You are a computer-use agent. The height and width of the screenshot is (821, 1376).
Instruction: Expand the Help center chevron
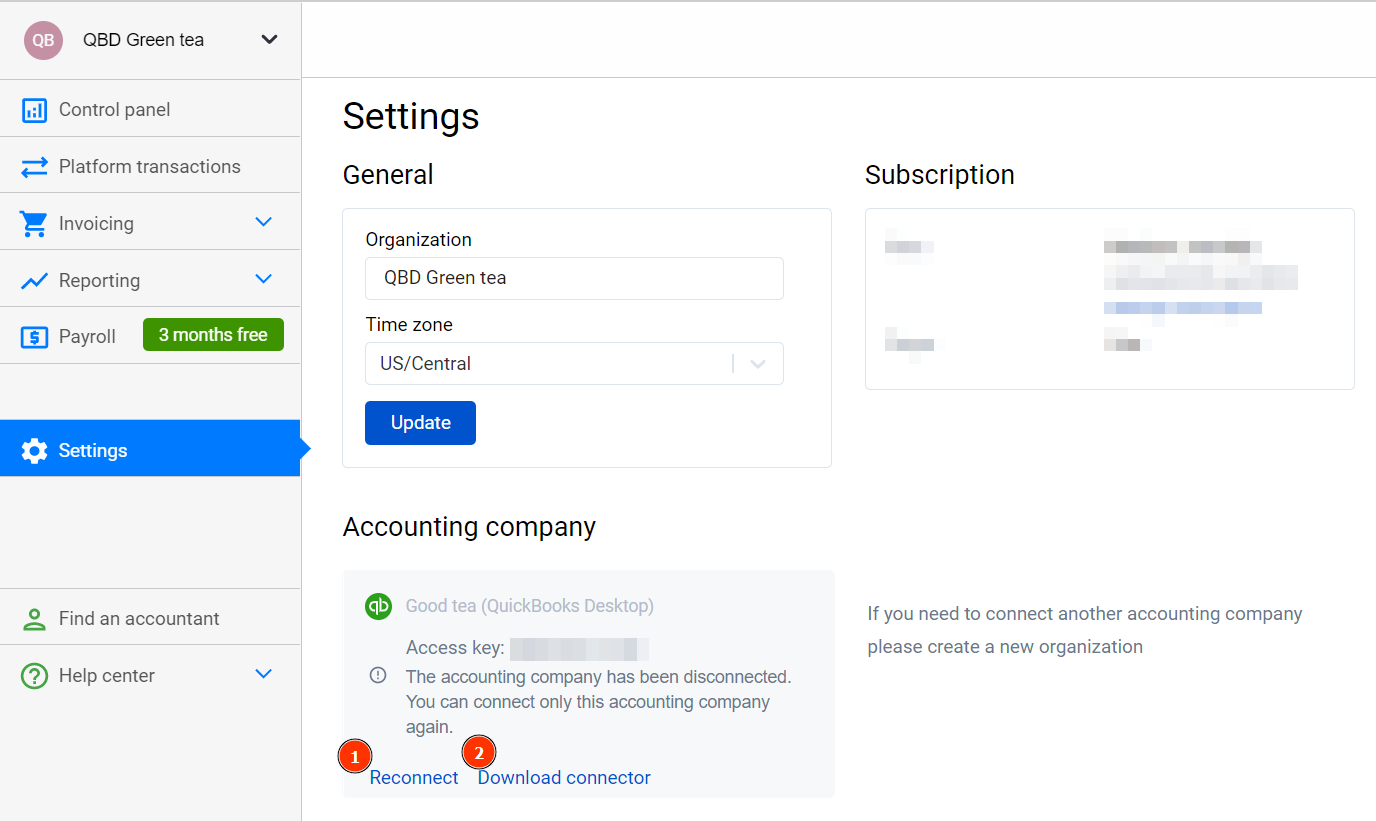click(264, 674)
